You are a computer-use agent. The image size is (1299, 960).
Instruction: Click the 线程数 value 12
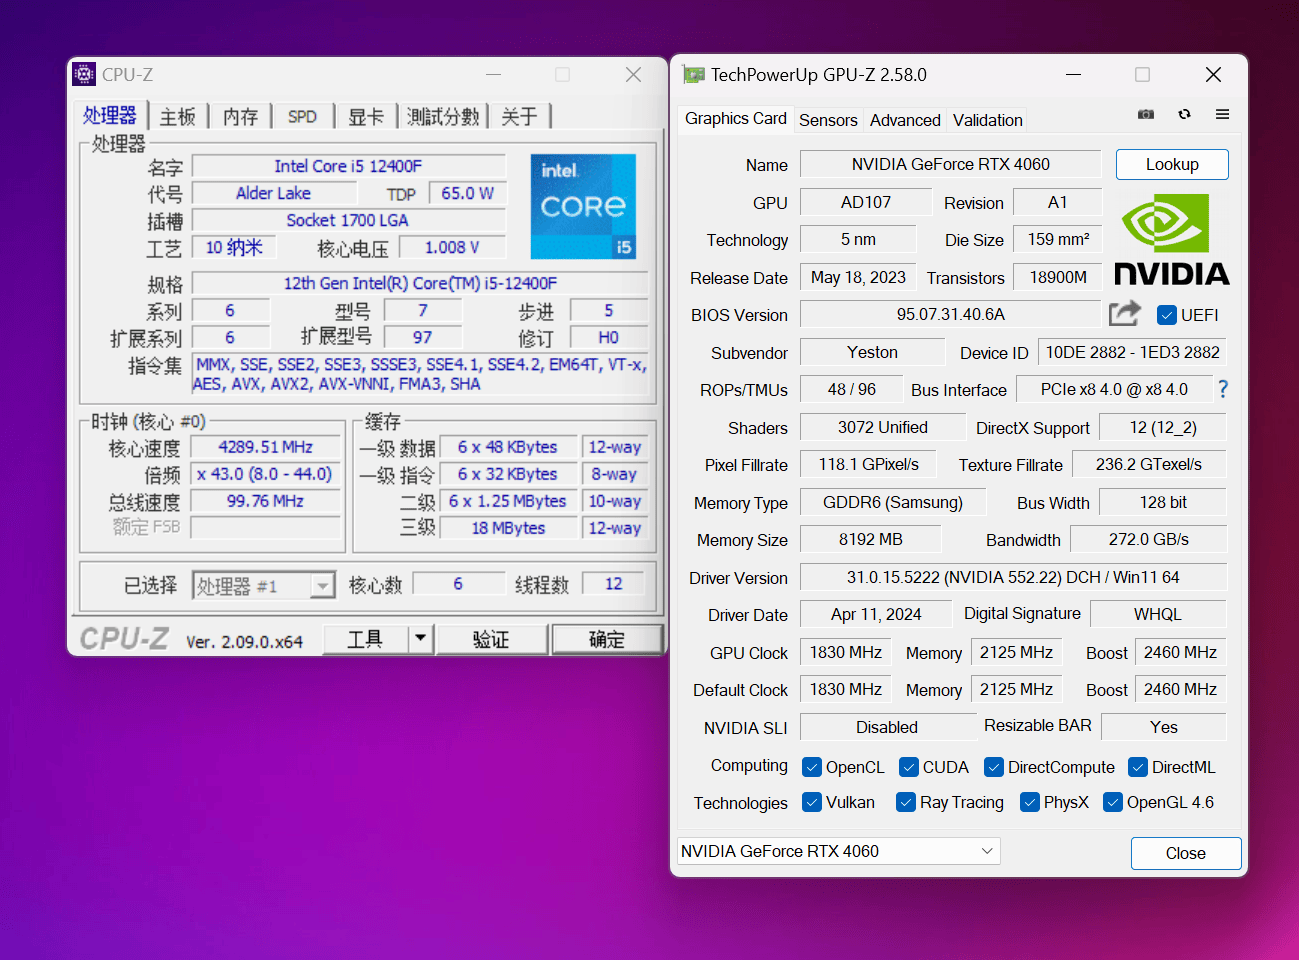pyautogui.click(x=614, y=583)
